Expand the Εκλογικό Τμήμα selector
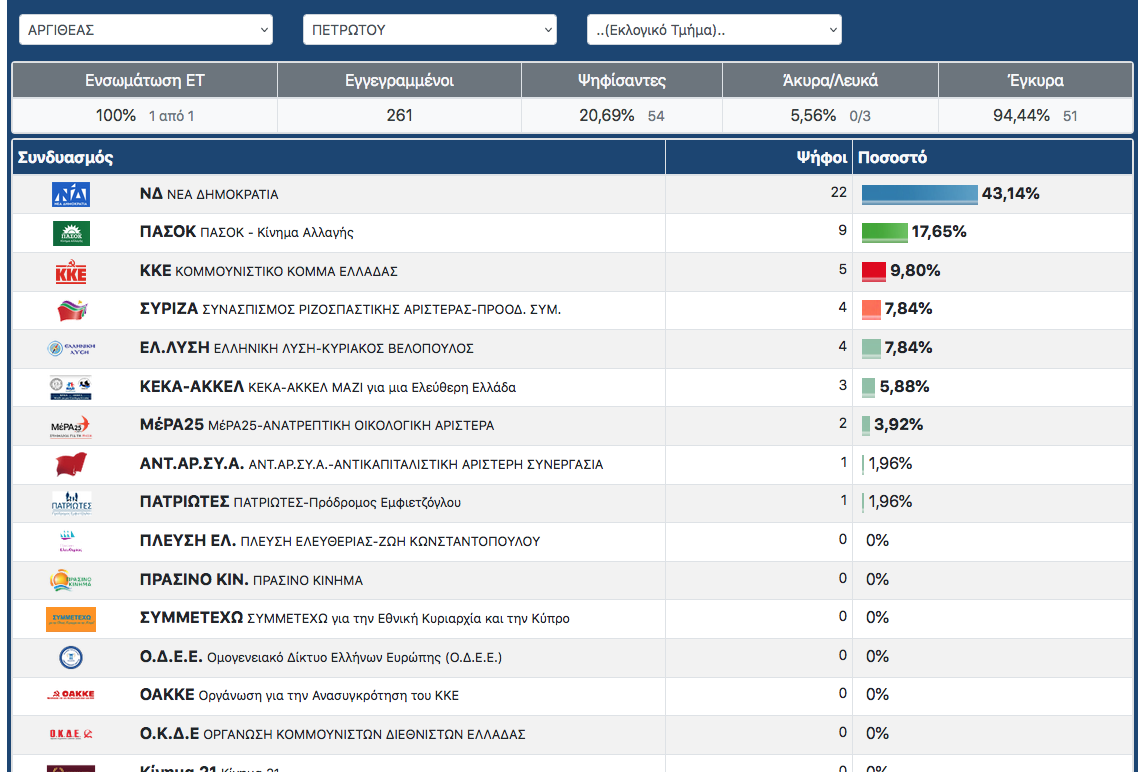 point(714,30)
